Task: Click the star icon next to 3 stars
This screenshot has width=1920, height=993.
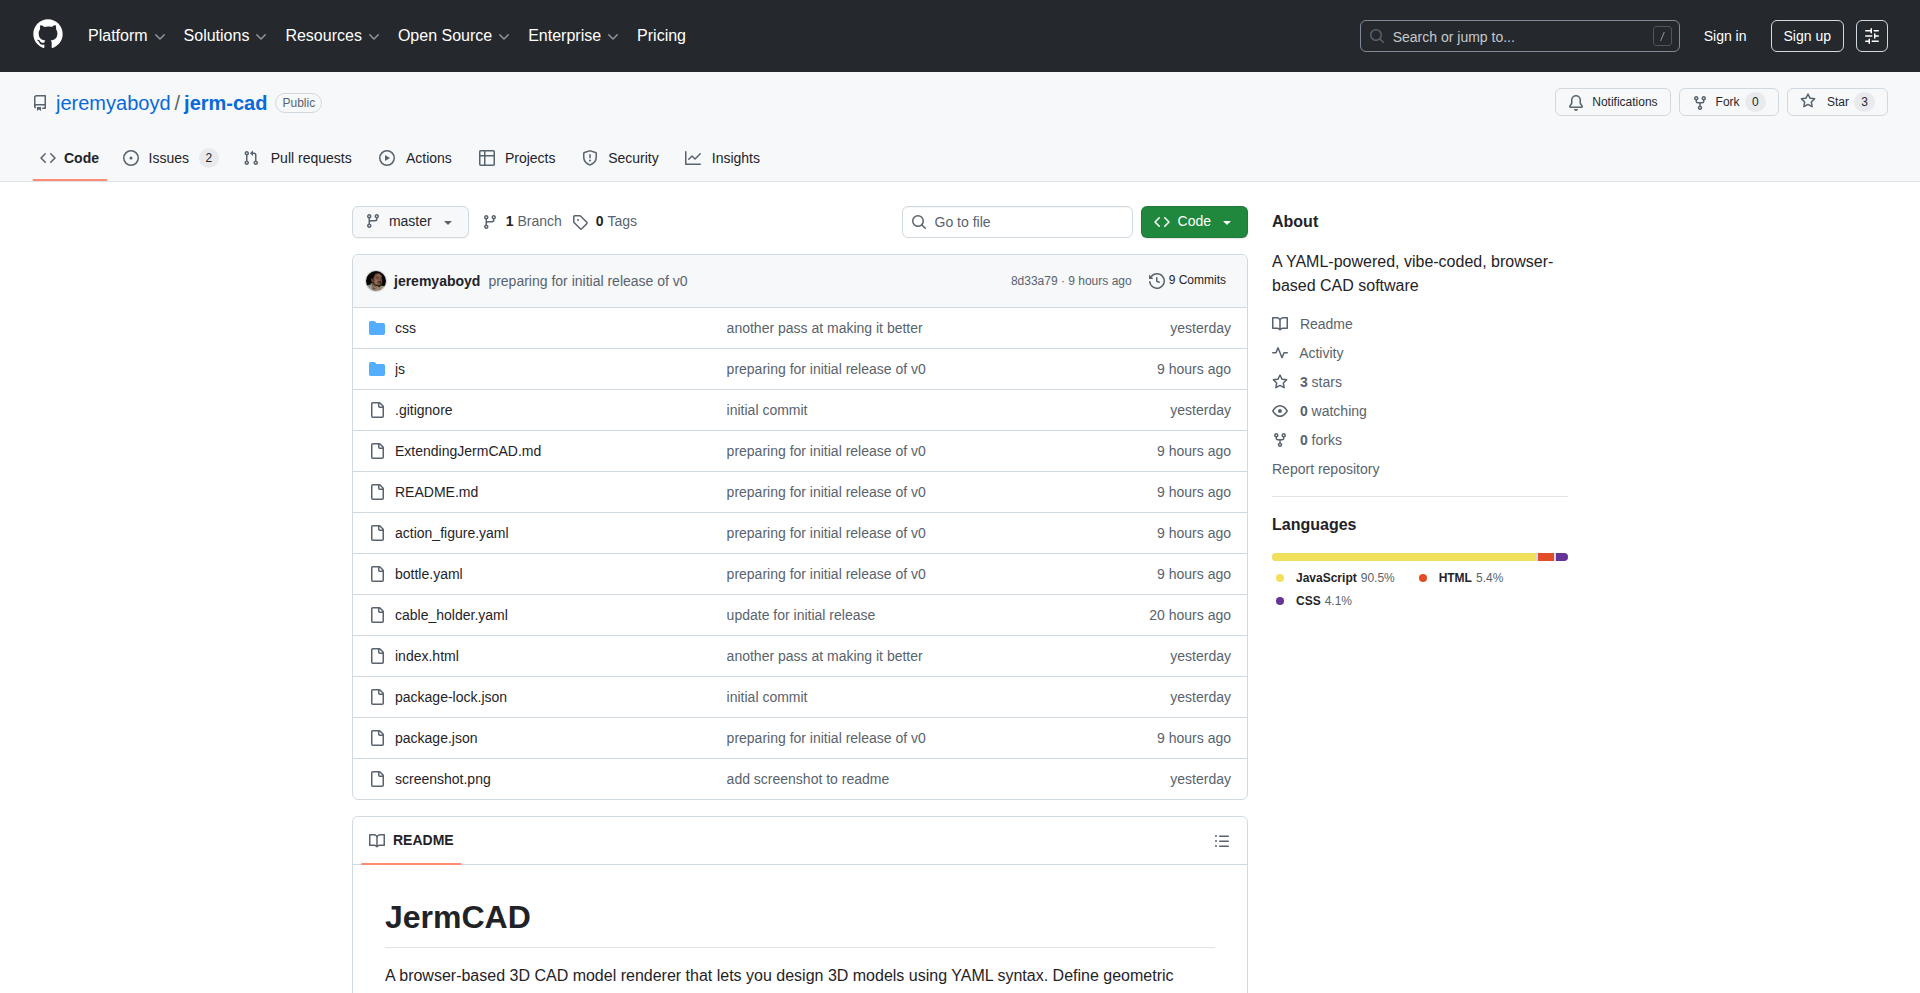Action: [1280, 382]
